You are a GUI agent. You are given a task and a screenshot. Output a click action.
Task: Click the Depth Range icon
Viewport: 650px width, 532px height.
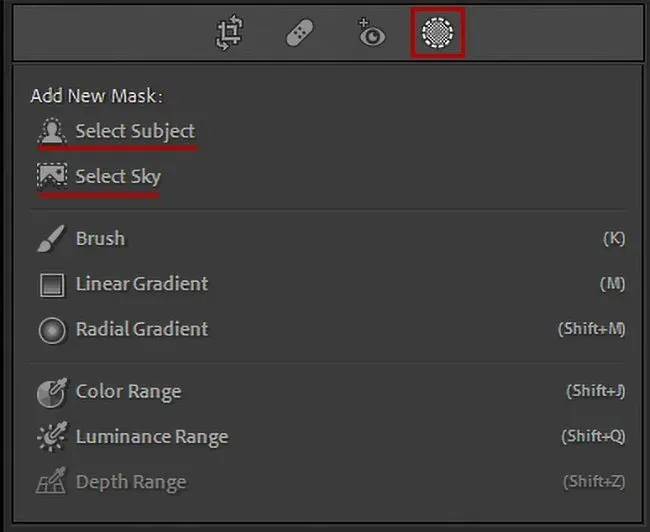click(51, 482)
